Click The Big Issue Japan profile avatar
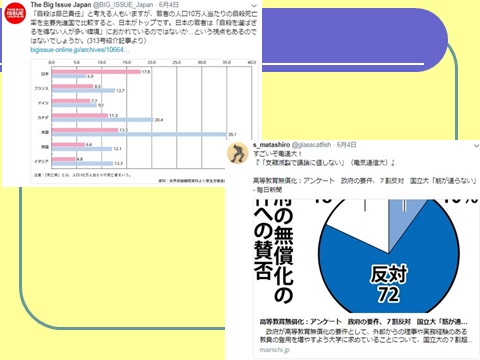This screenshot has width=480, height=360. tap(15, 13)
